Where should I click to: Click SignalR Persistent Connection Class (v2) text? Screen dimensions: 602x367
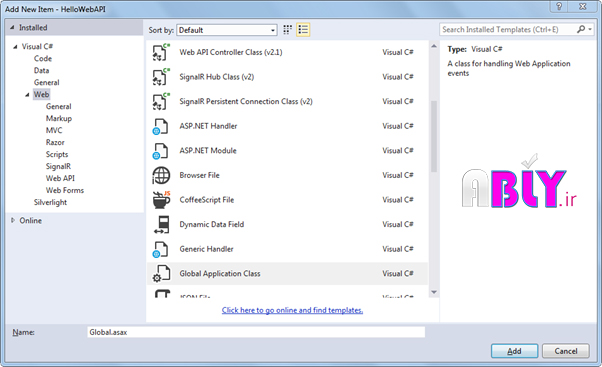[x=246, y=101]
